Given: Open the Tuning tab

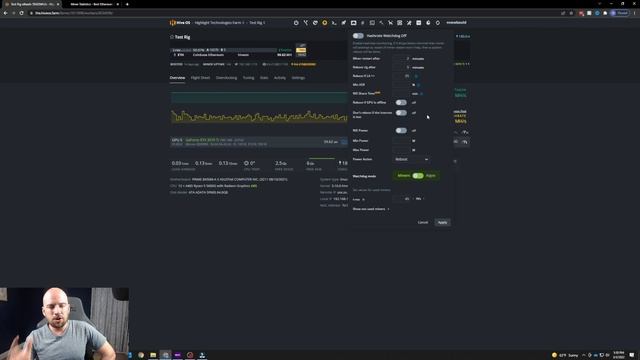Looking at the screenshot, I should coord(248,78).
